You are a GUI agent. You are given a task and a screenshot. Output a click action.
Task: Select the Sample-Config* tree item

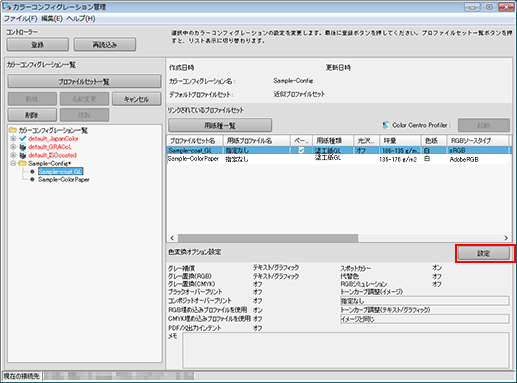[50, 163]
